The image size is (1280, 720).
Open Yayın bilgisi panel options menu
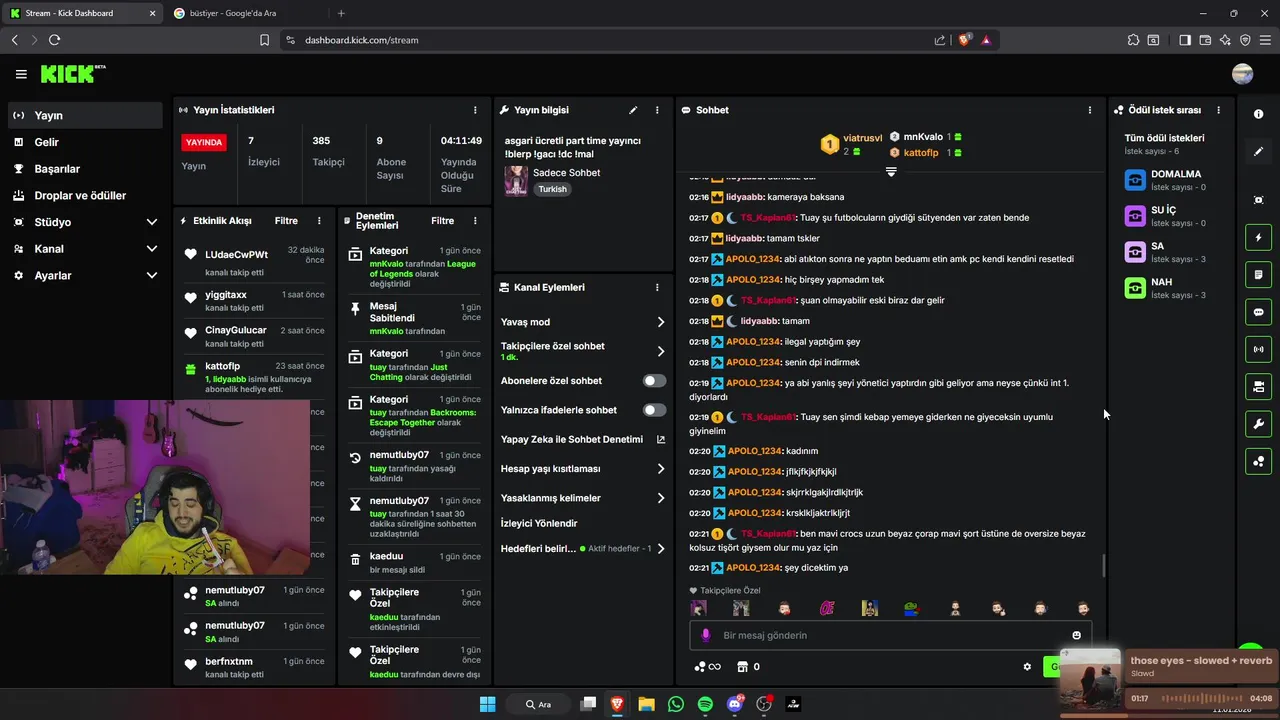657,110
